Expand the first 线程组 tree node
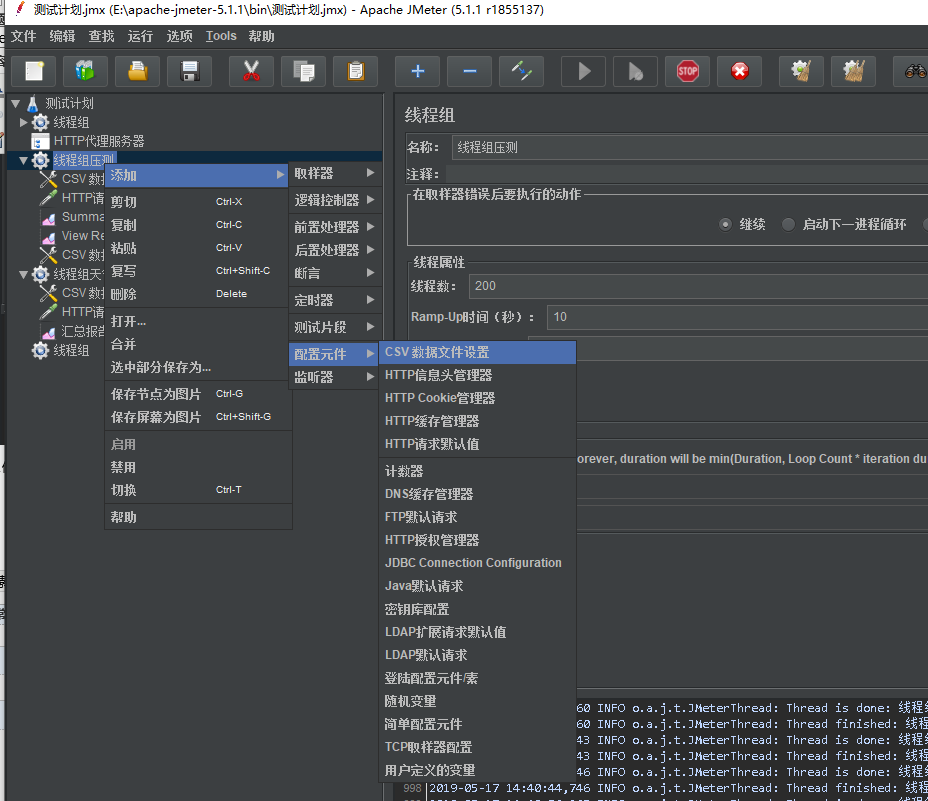 24,123
